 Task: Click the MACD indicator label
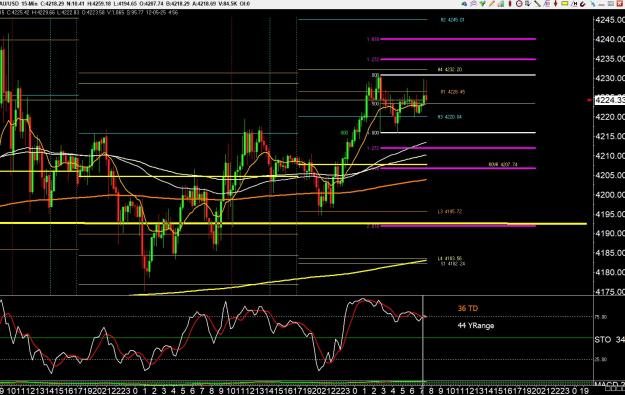tap(609, 384)
